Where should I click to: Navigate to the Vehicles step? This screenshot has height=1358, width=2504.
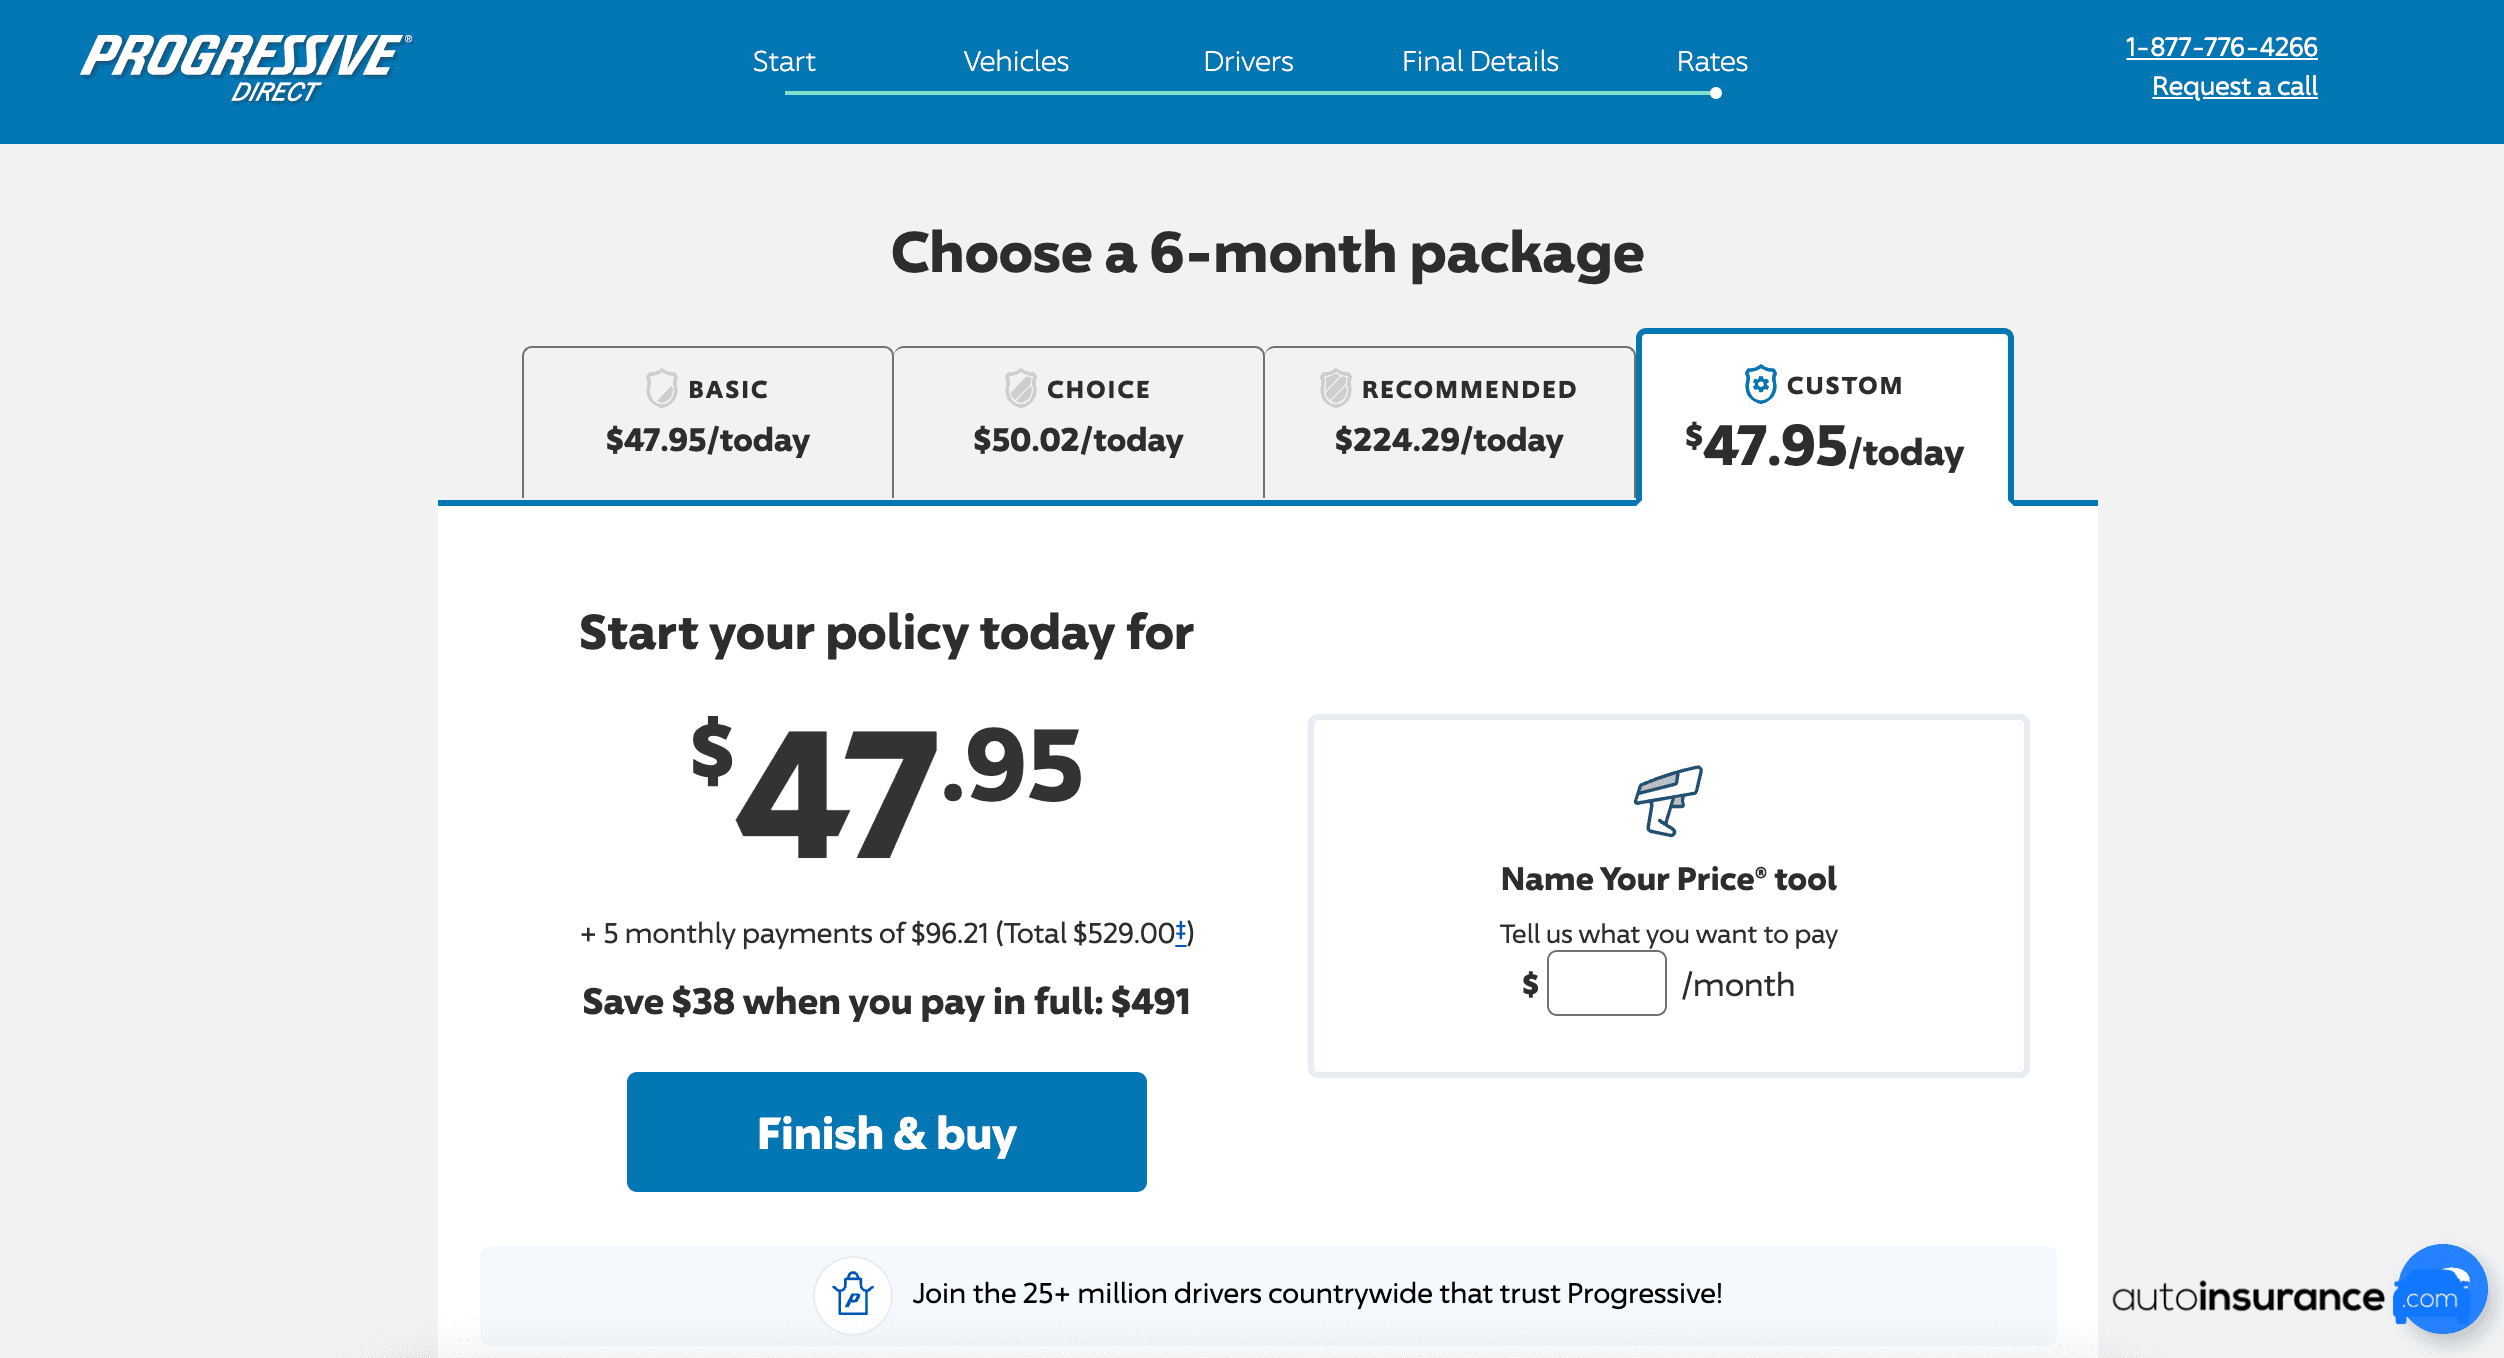tap(1016, 62)
